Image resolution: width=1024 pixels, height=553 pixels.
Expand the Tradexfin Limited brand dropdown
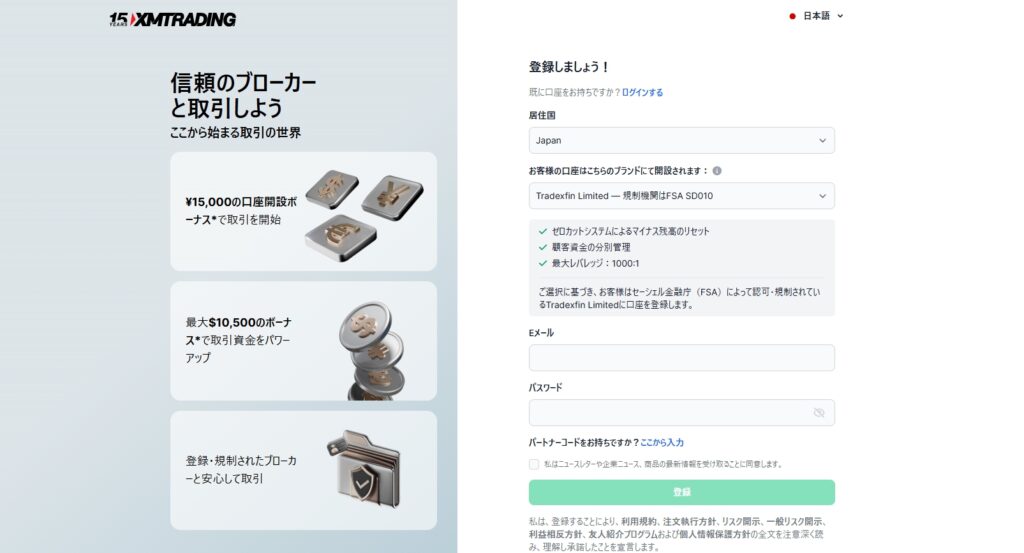[x=681, y=196]
